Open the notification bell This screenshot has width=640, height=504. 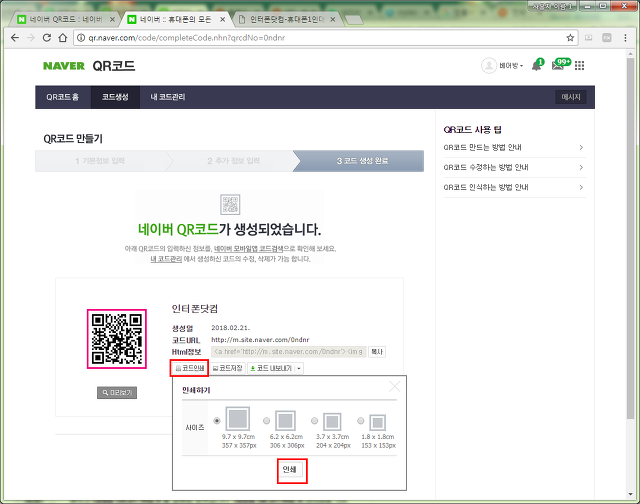[537, 65]
